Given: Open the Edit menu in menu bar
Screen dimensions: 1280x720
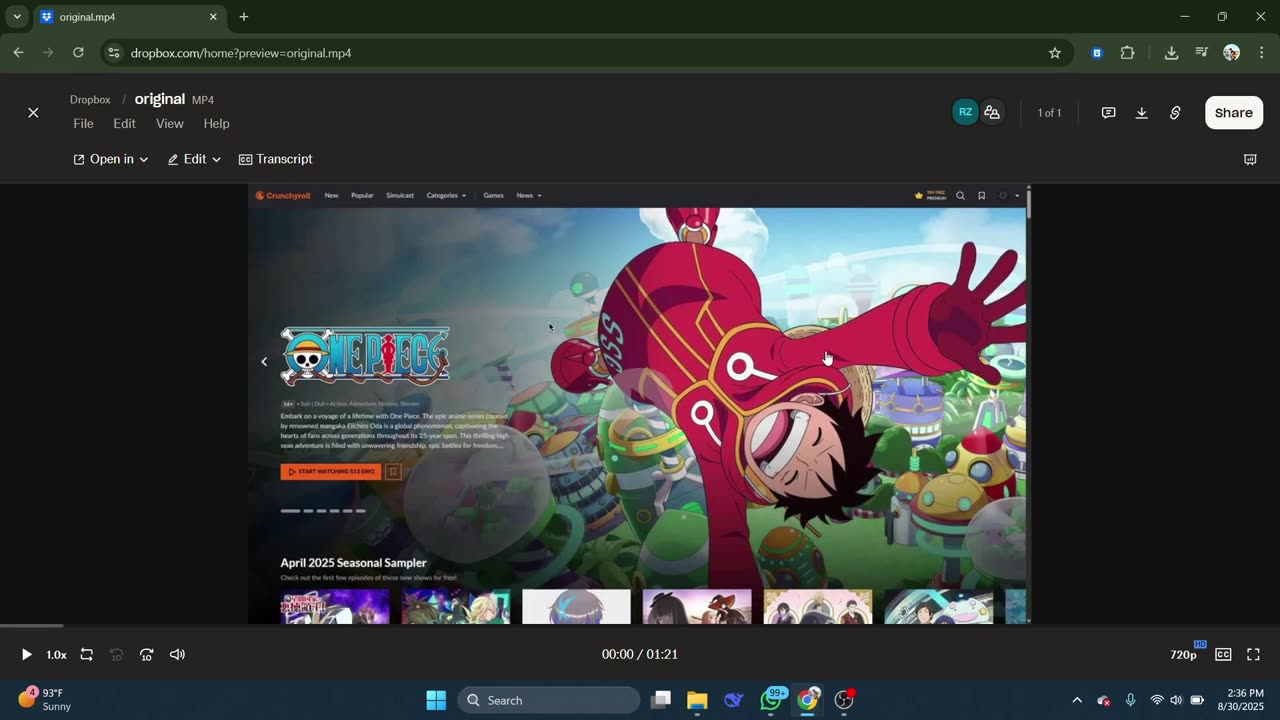Looking at the screenshot, I should 124,124.
